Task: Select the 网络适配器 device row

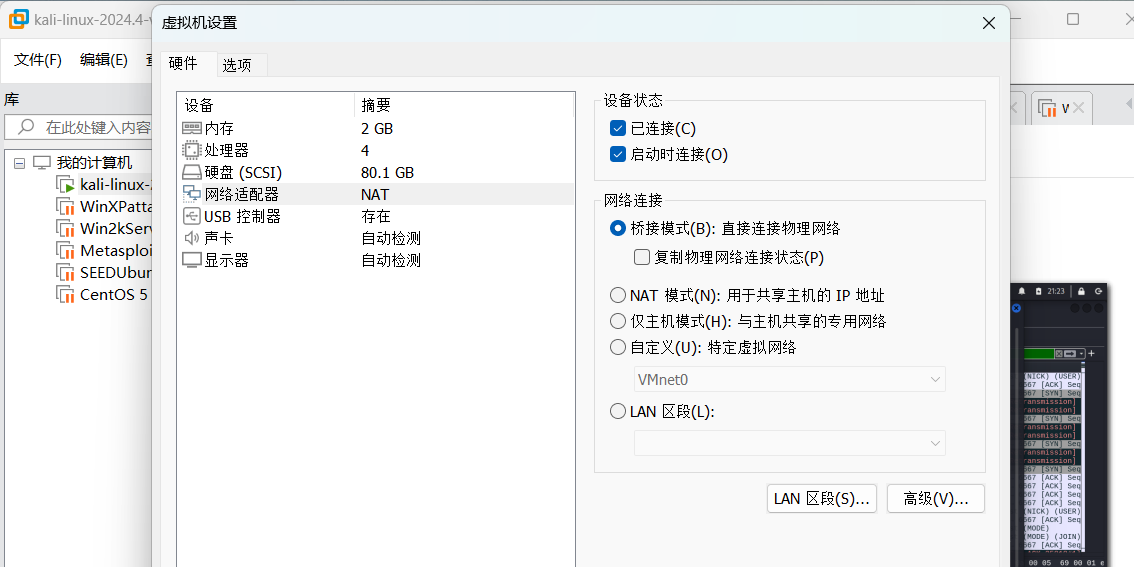Action: click(x=375, y=194)
